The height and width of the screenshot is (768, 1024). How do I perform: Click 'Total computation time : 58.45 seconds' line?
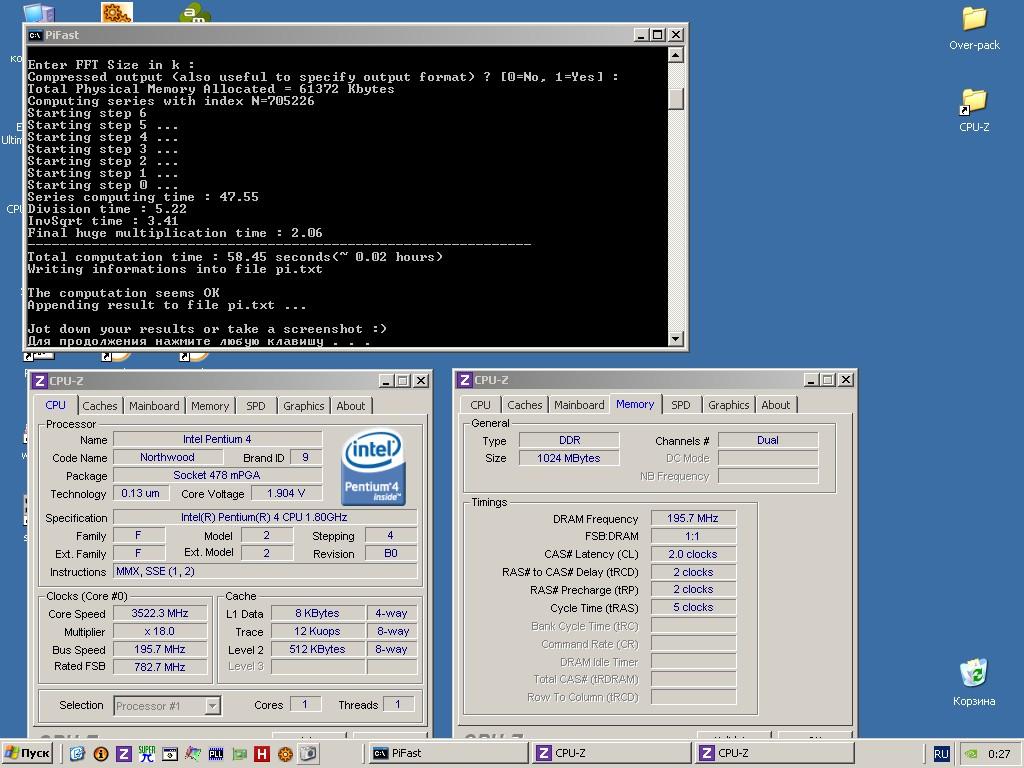[235, 257]
